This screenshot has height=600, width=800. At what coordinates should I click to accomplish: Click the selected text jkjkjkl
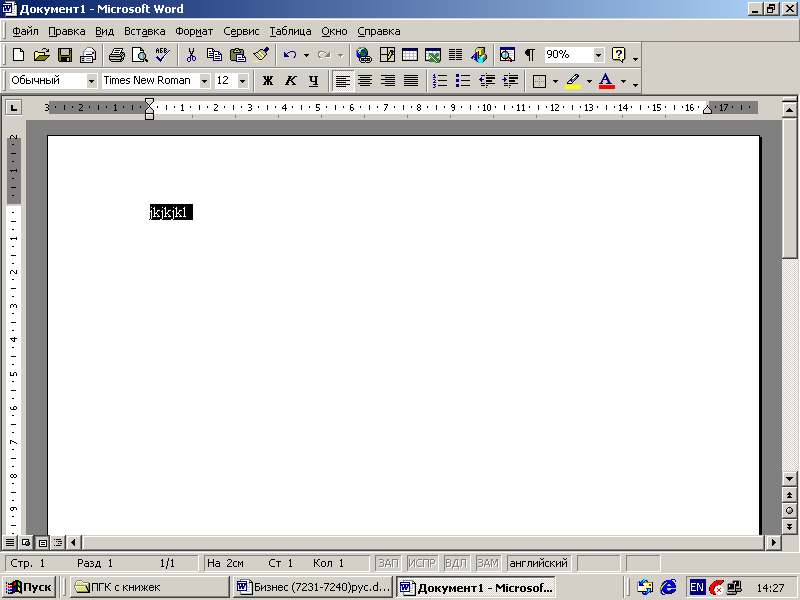[x=171, y=212]
